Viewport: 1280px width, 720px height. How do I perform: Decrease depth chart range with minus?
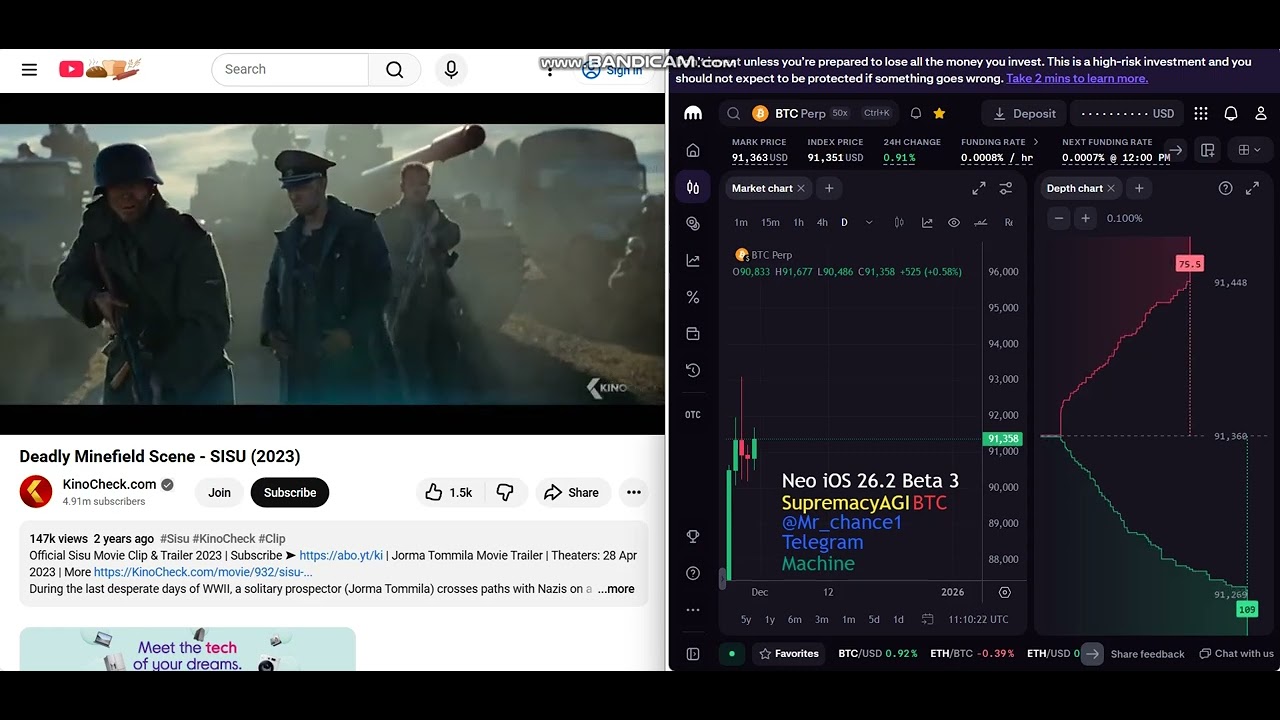coord(1059,218)
